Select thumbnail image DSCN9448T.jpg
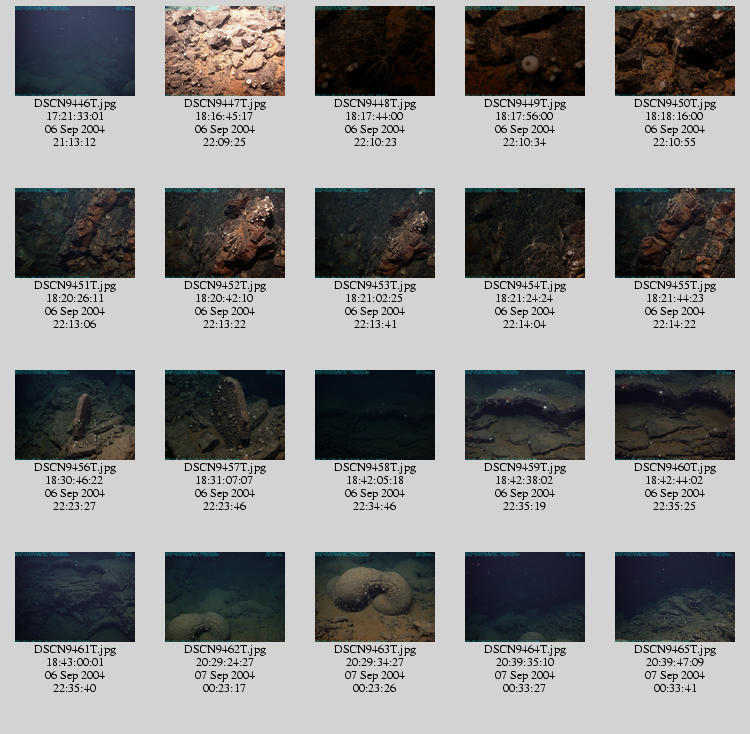750x734 pixels. coord(375,51)
